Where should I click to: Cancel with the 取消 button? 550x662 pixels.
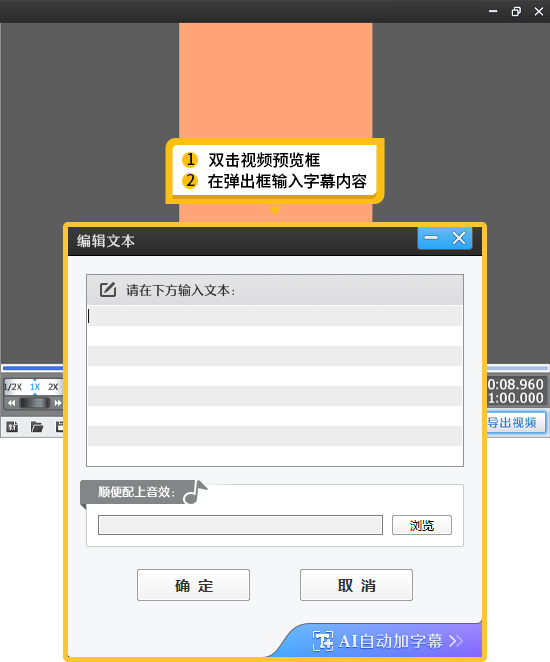pyautogui.click(x=356, y=585)
